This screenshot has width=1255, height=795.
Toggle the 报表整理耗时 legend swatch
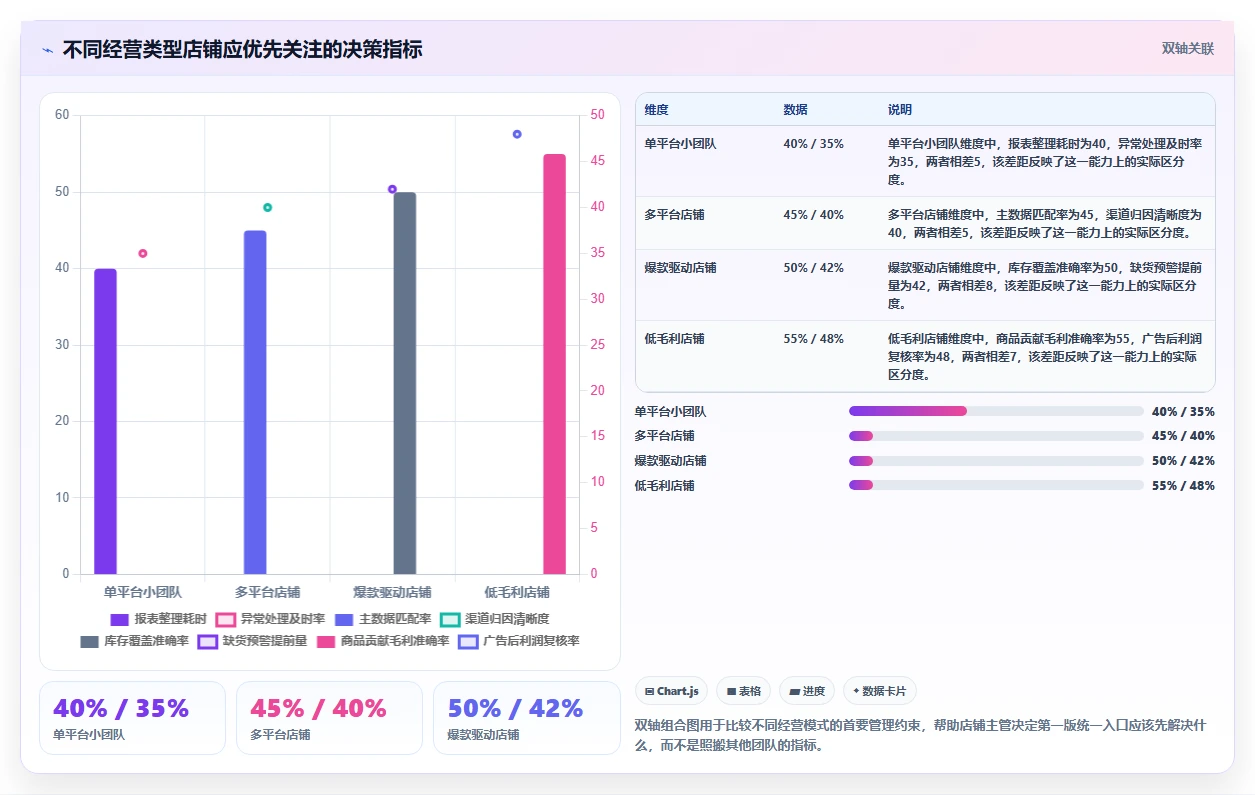tap(120, 619)
